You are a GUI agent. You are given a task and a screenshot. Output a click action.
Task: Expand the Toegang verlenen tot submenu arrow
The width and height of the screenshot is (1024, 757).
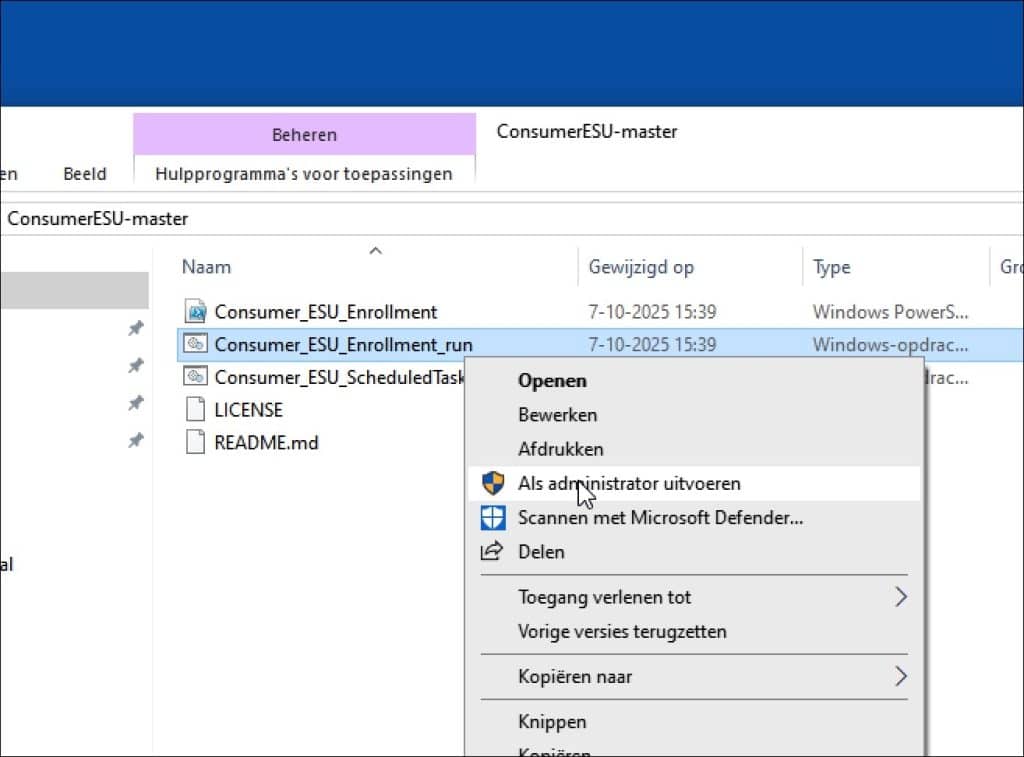pos(900,597)
